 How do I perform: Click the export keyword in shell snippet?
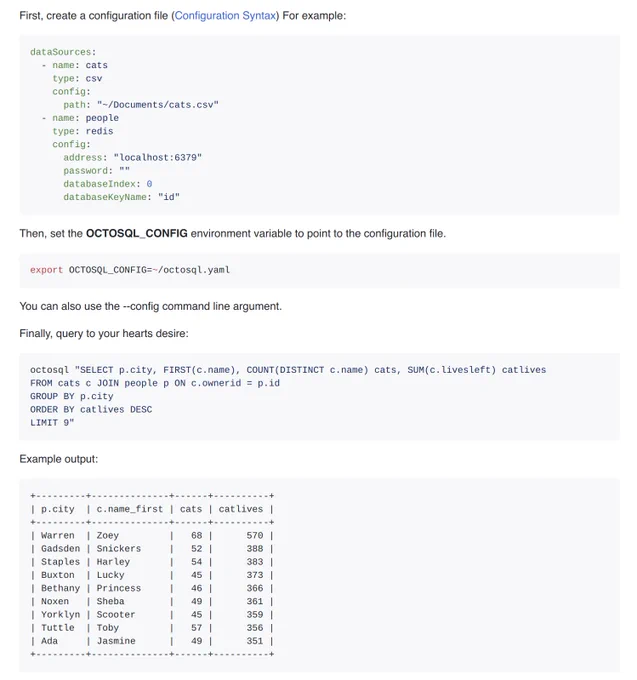[46, 270]
